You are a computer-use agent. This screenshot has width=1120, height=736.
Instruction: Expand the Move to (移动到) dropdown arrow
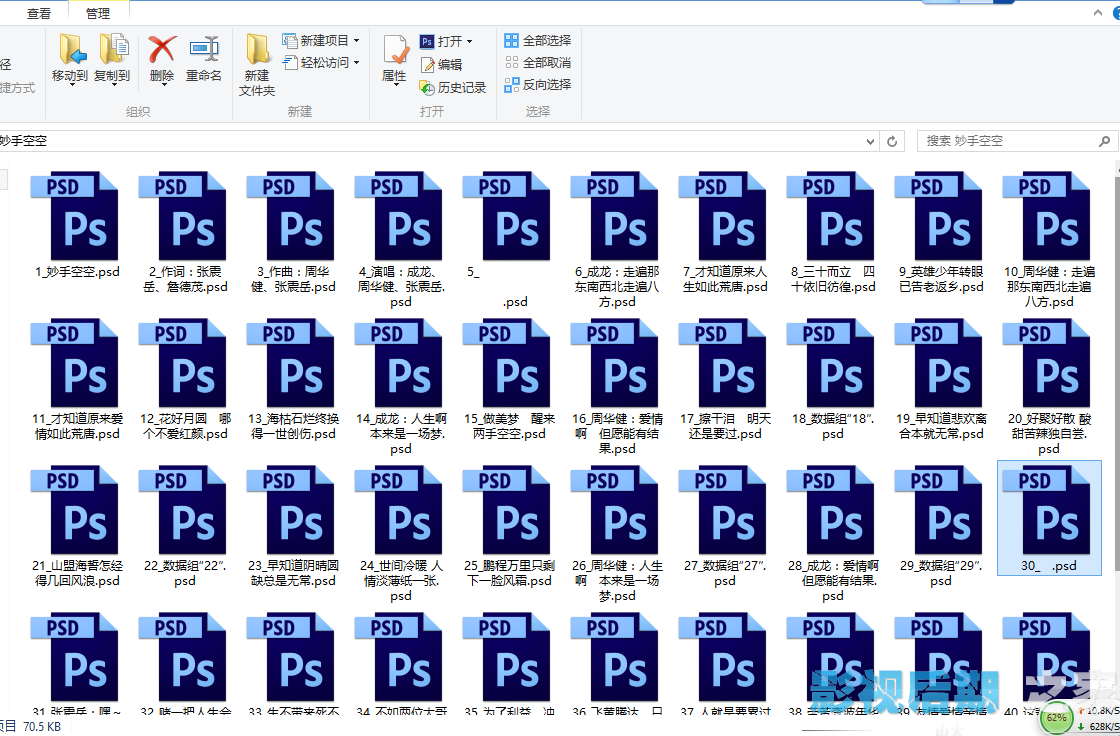70,84
